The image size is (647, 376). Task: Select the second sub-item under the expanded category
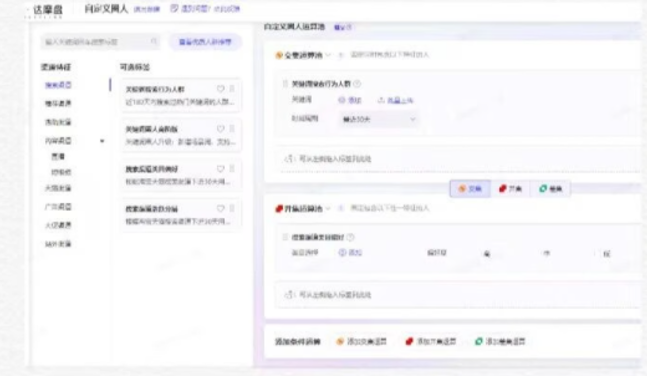pos(61,172)
